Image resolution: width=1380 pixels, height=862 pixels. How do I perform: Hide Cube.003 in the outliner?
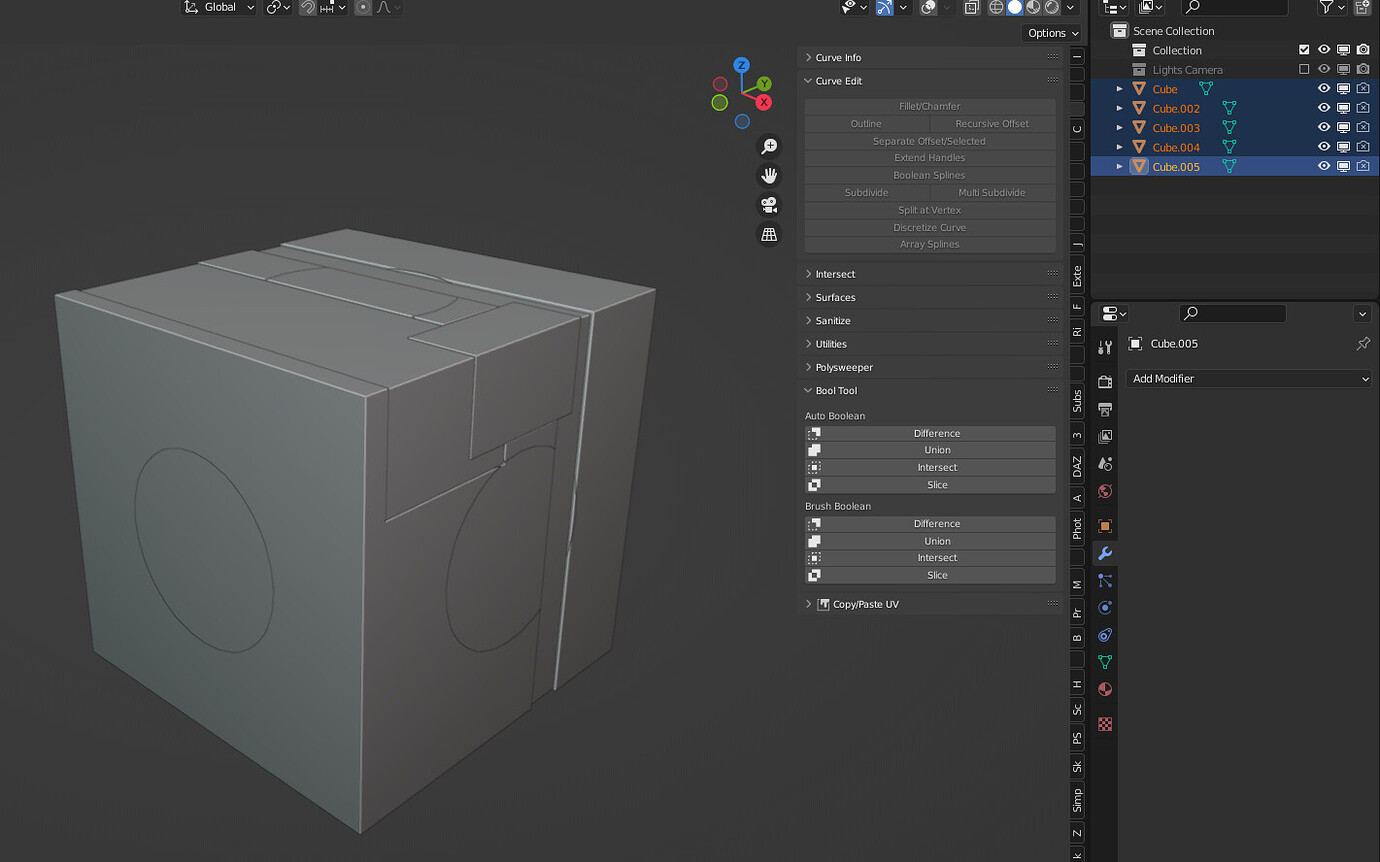coord(1323,127)
